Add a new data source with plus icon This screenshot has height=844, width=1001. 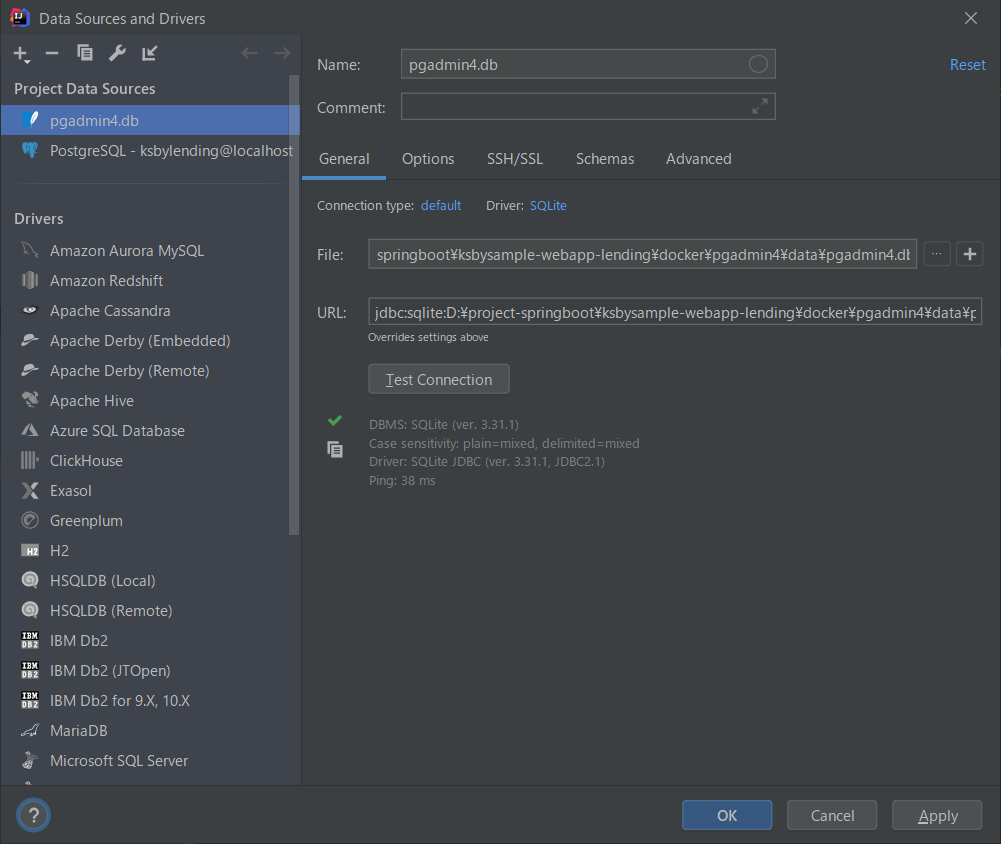tap(21, 54)
